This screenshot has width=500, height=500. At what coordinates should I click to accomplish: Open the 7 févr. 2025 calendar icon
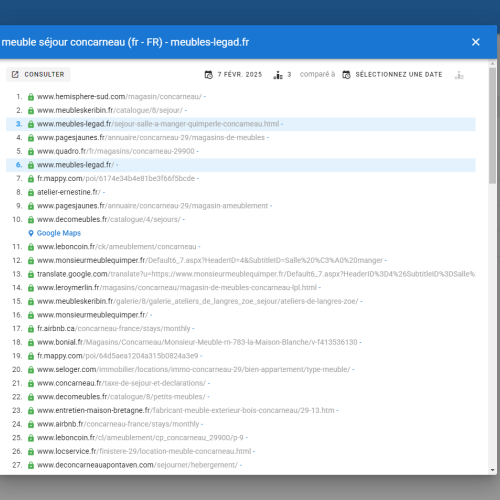click(209, 75)
